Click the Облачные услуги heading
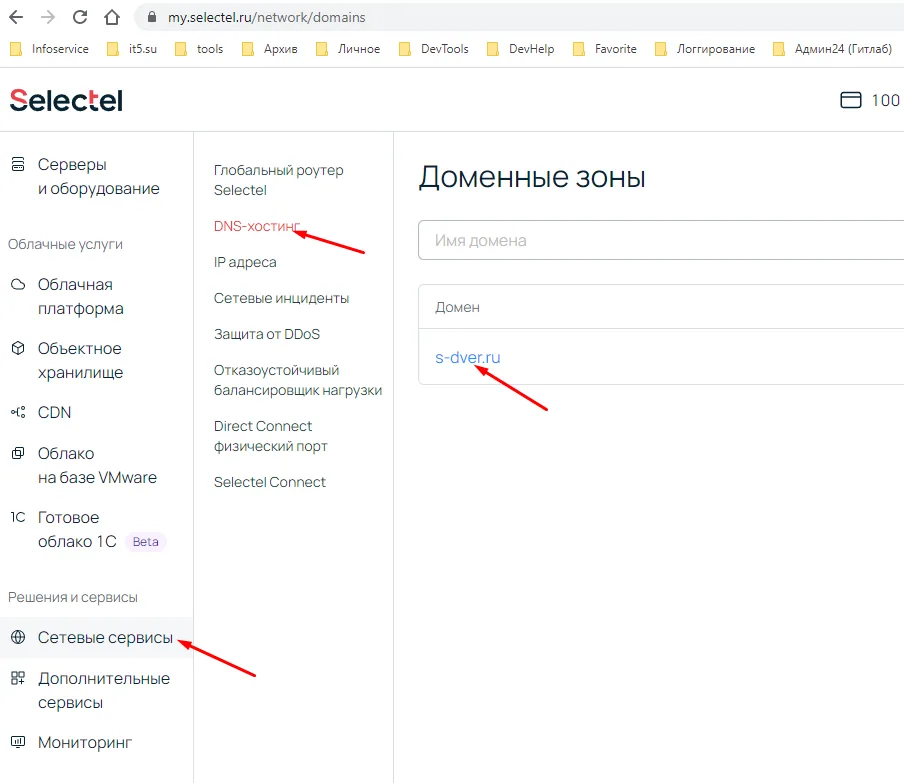Image resolution: width=904 pixels, height=783 pixels. coord(65,244)
